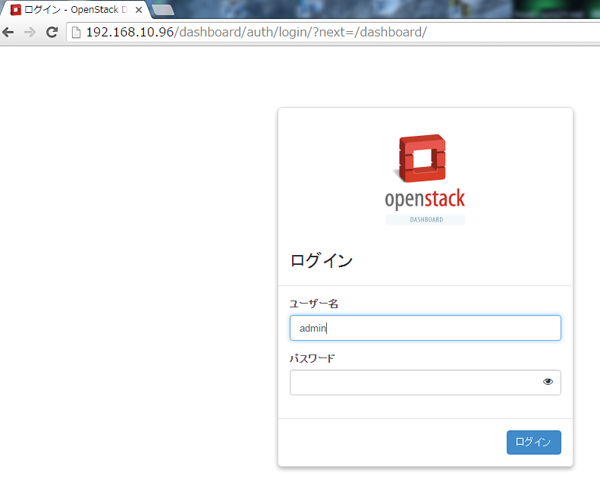Click the ログイン heading text

click(321, 261)
